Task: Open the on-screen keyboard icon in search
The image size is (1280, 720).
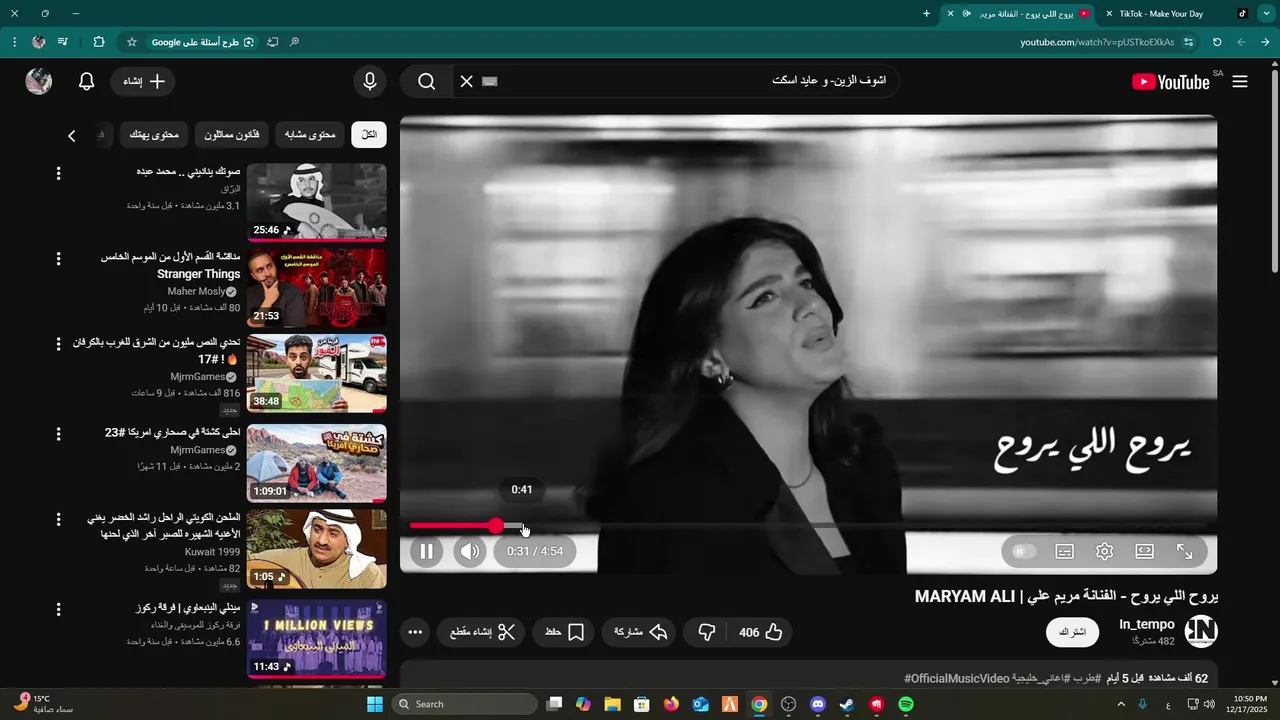Action: 489,82
